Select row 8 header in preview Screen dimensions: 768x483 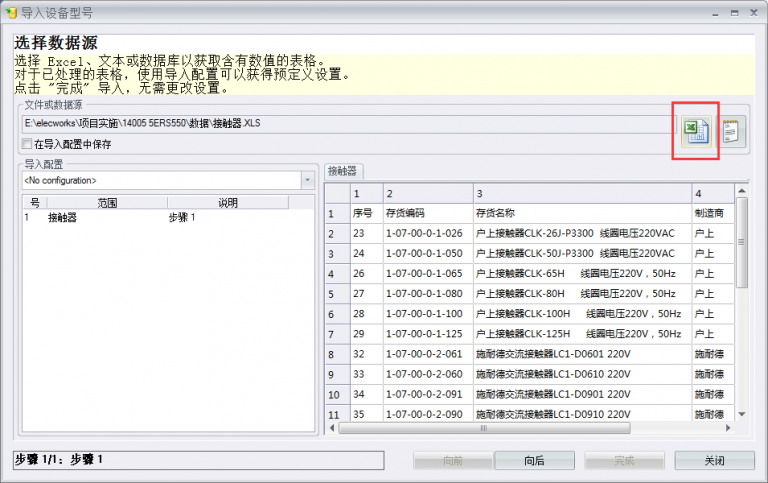point(337,354)
